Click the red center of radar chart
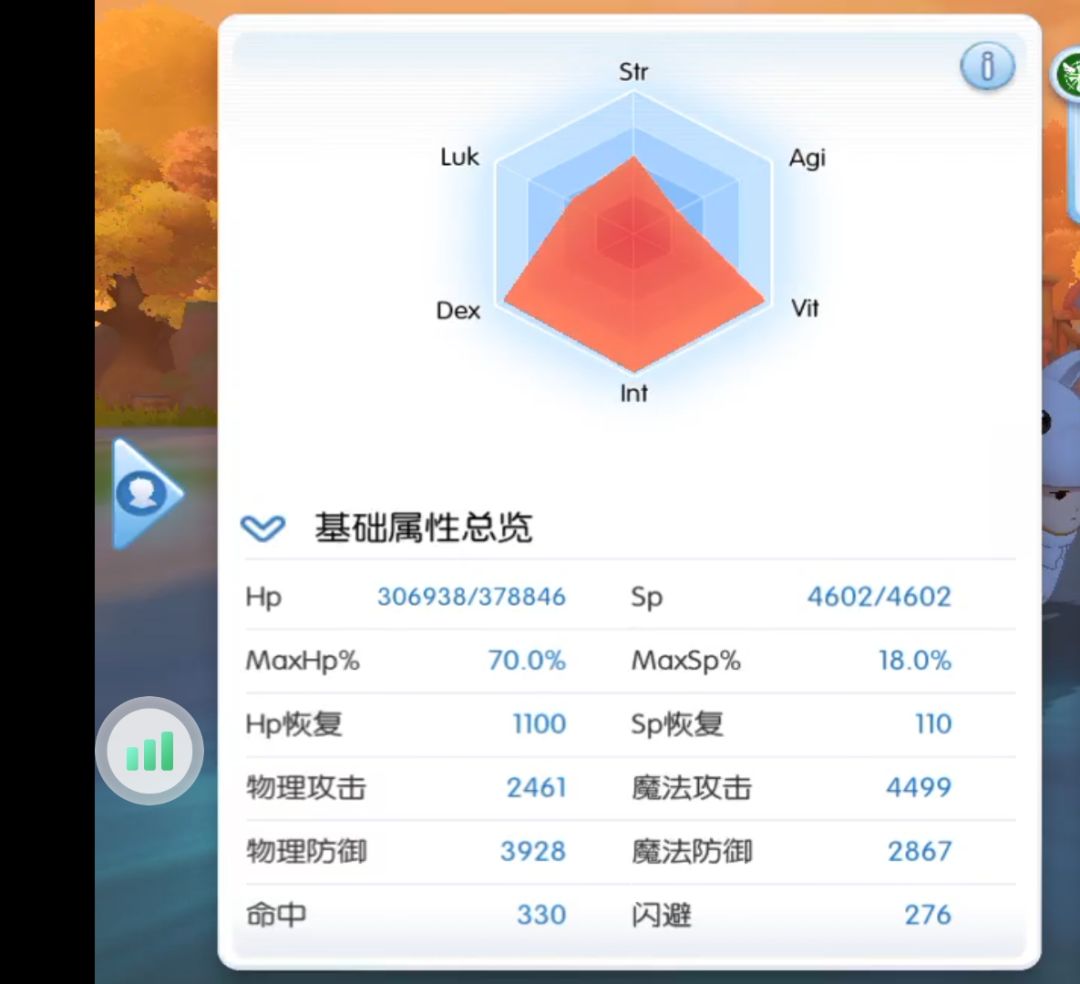This screenshot has height=984, width=1080. click(634, 234)
